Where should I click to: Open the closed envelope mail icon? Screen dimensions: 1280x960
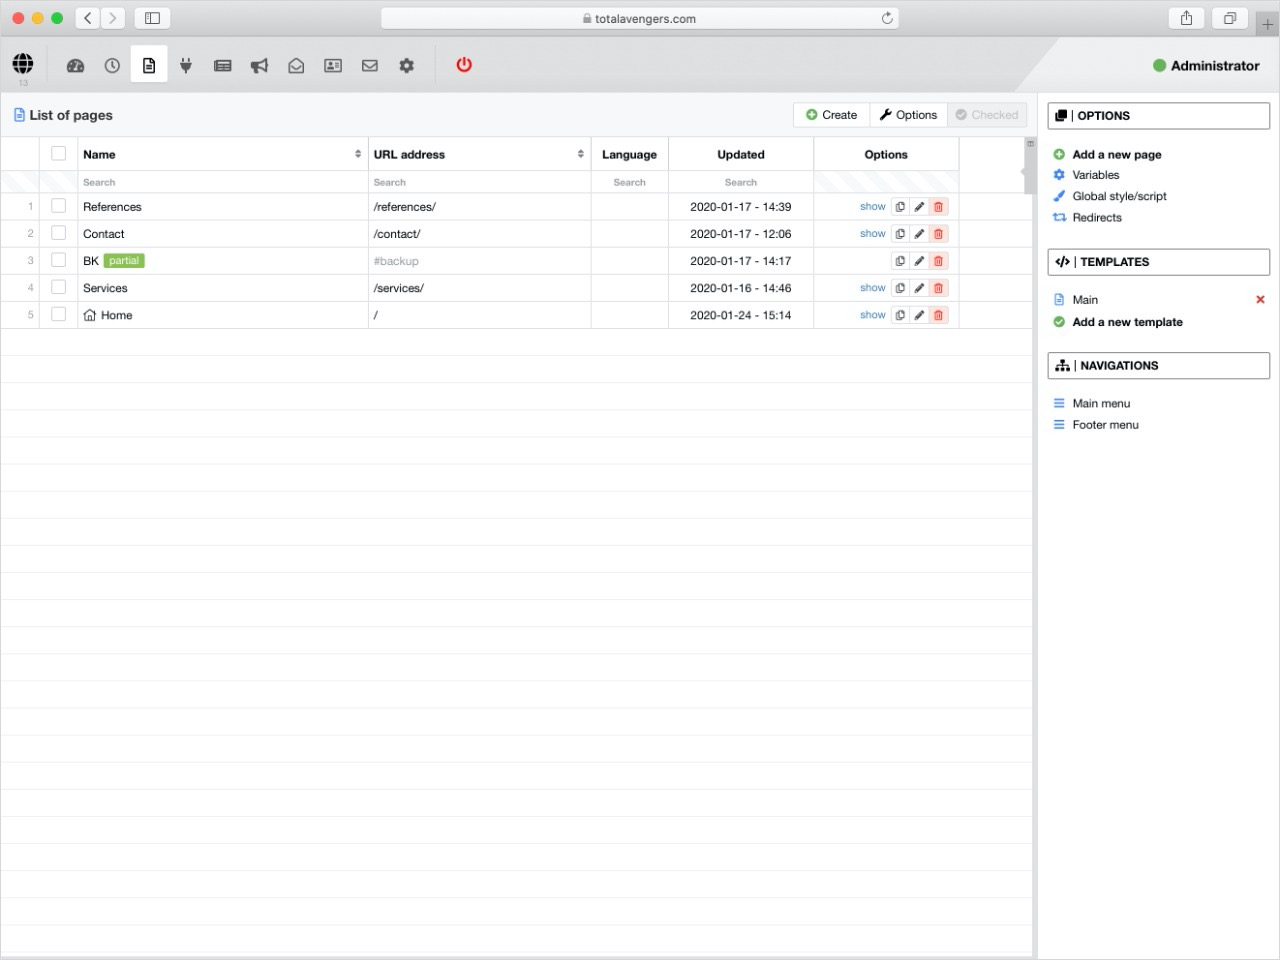370,66
